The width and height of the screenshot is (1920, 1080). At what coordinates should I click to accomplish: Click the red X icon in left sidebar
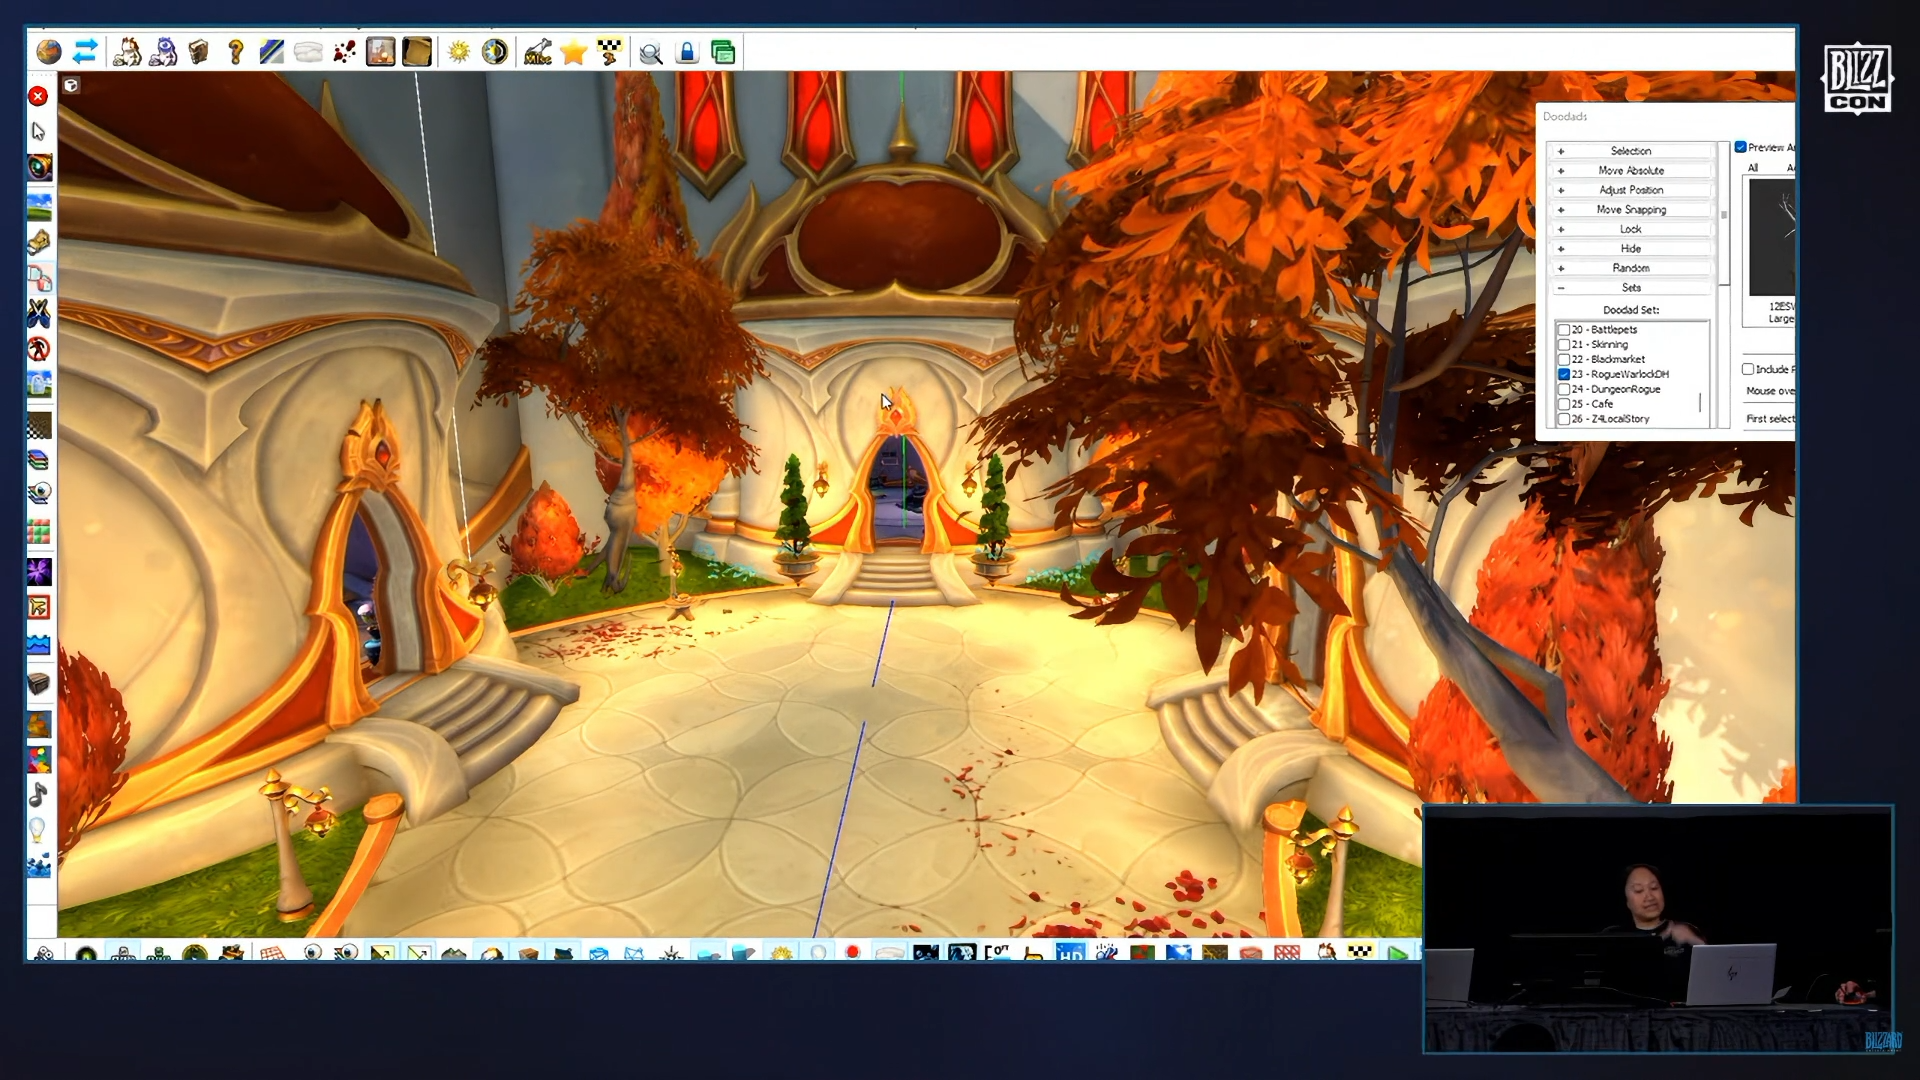point(38,96)
